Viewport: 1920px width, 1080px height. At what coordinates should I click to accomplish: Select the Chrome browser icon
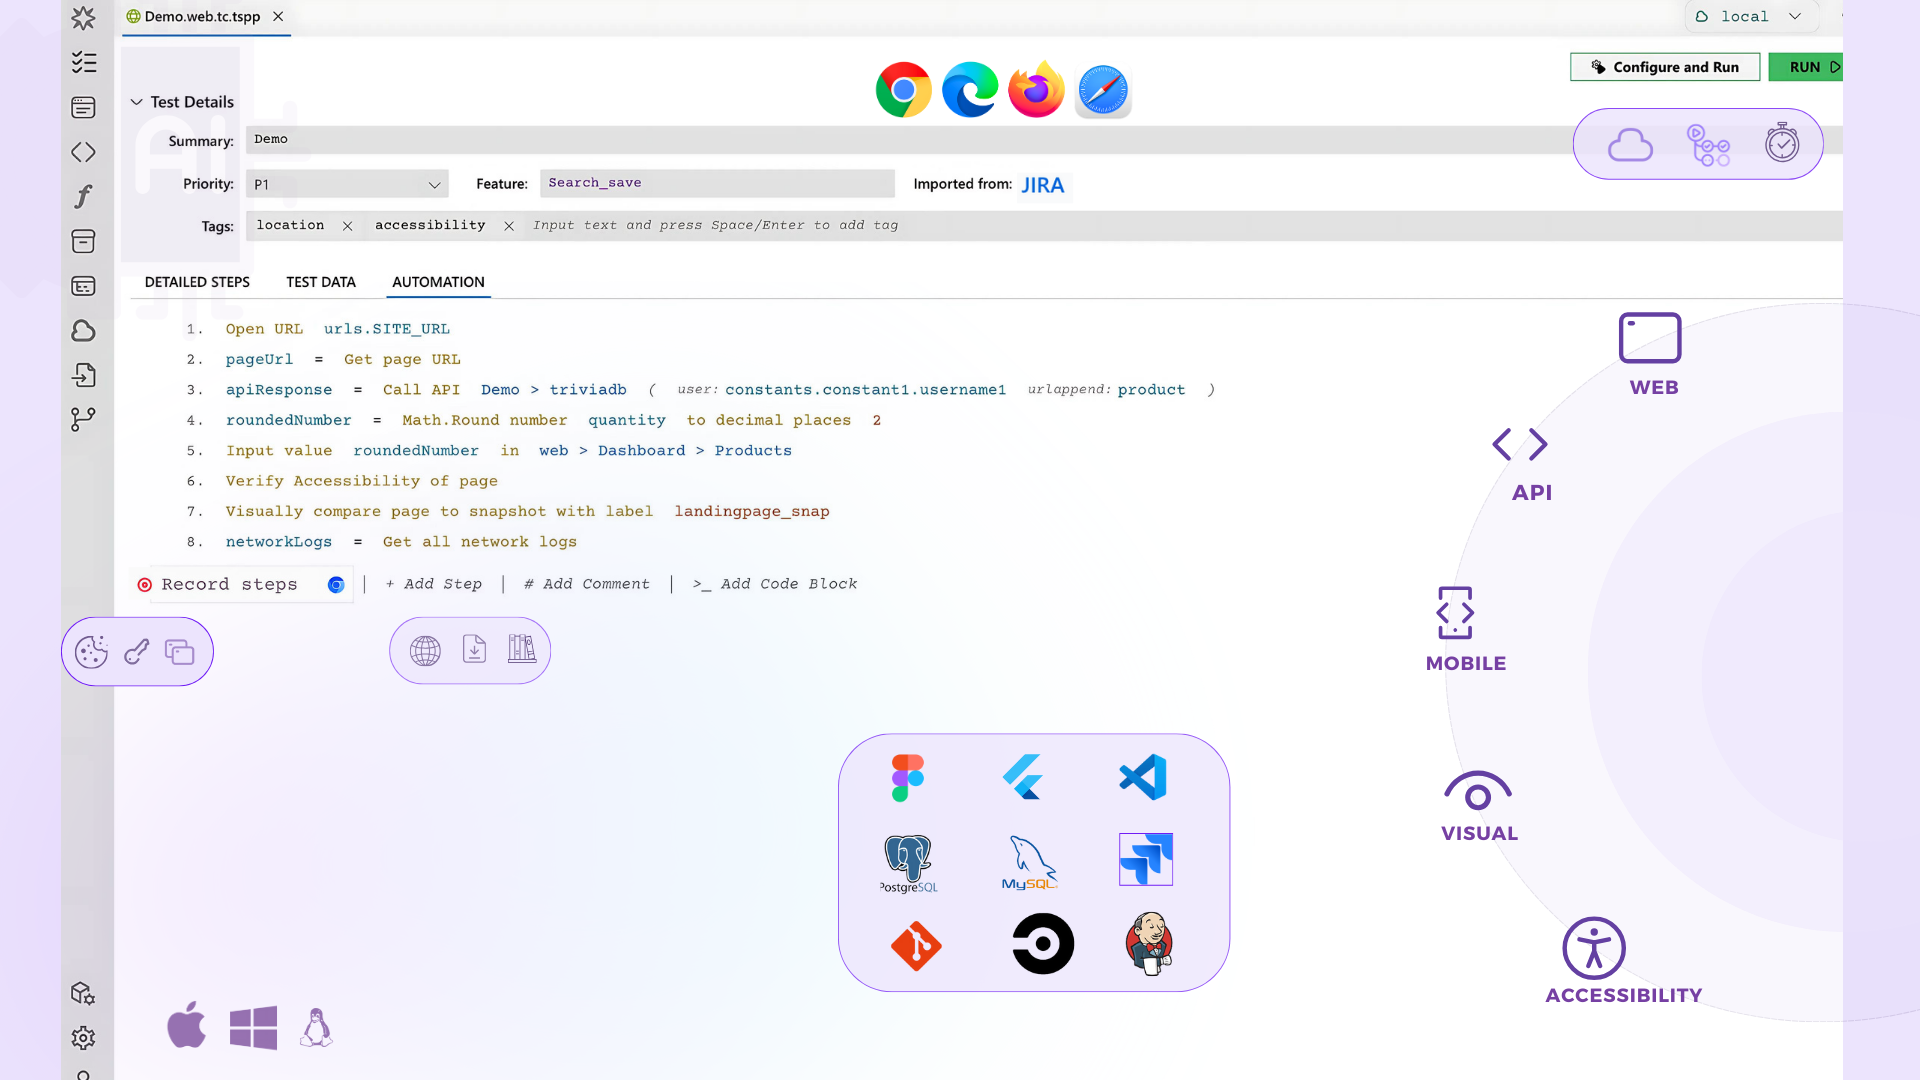click(x=903, y=89)
